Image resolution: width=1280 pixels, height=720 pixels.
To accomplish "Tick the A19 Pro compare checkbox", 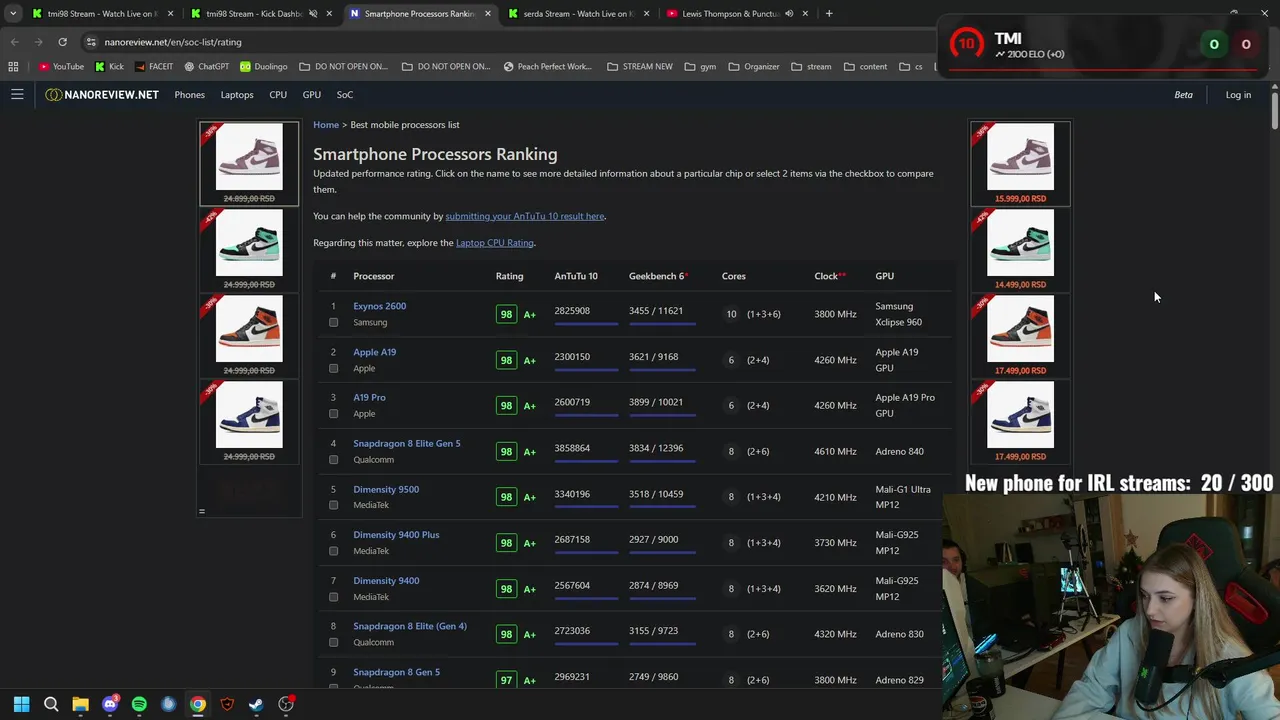I will point(333,414).
